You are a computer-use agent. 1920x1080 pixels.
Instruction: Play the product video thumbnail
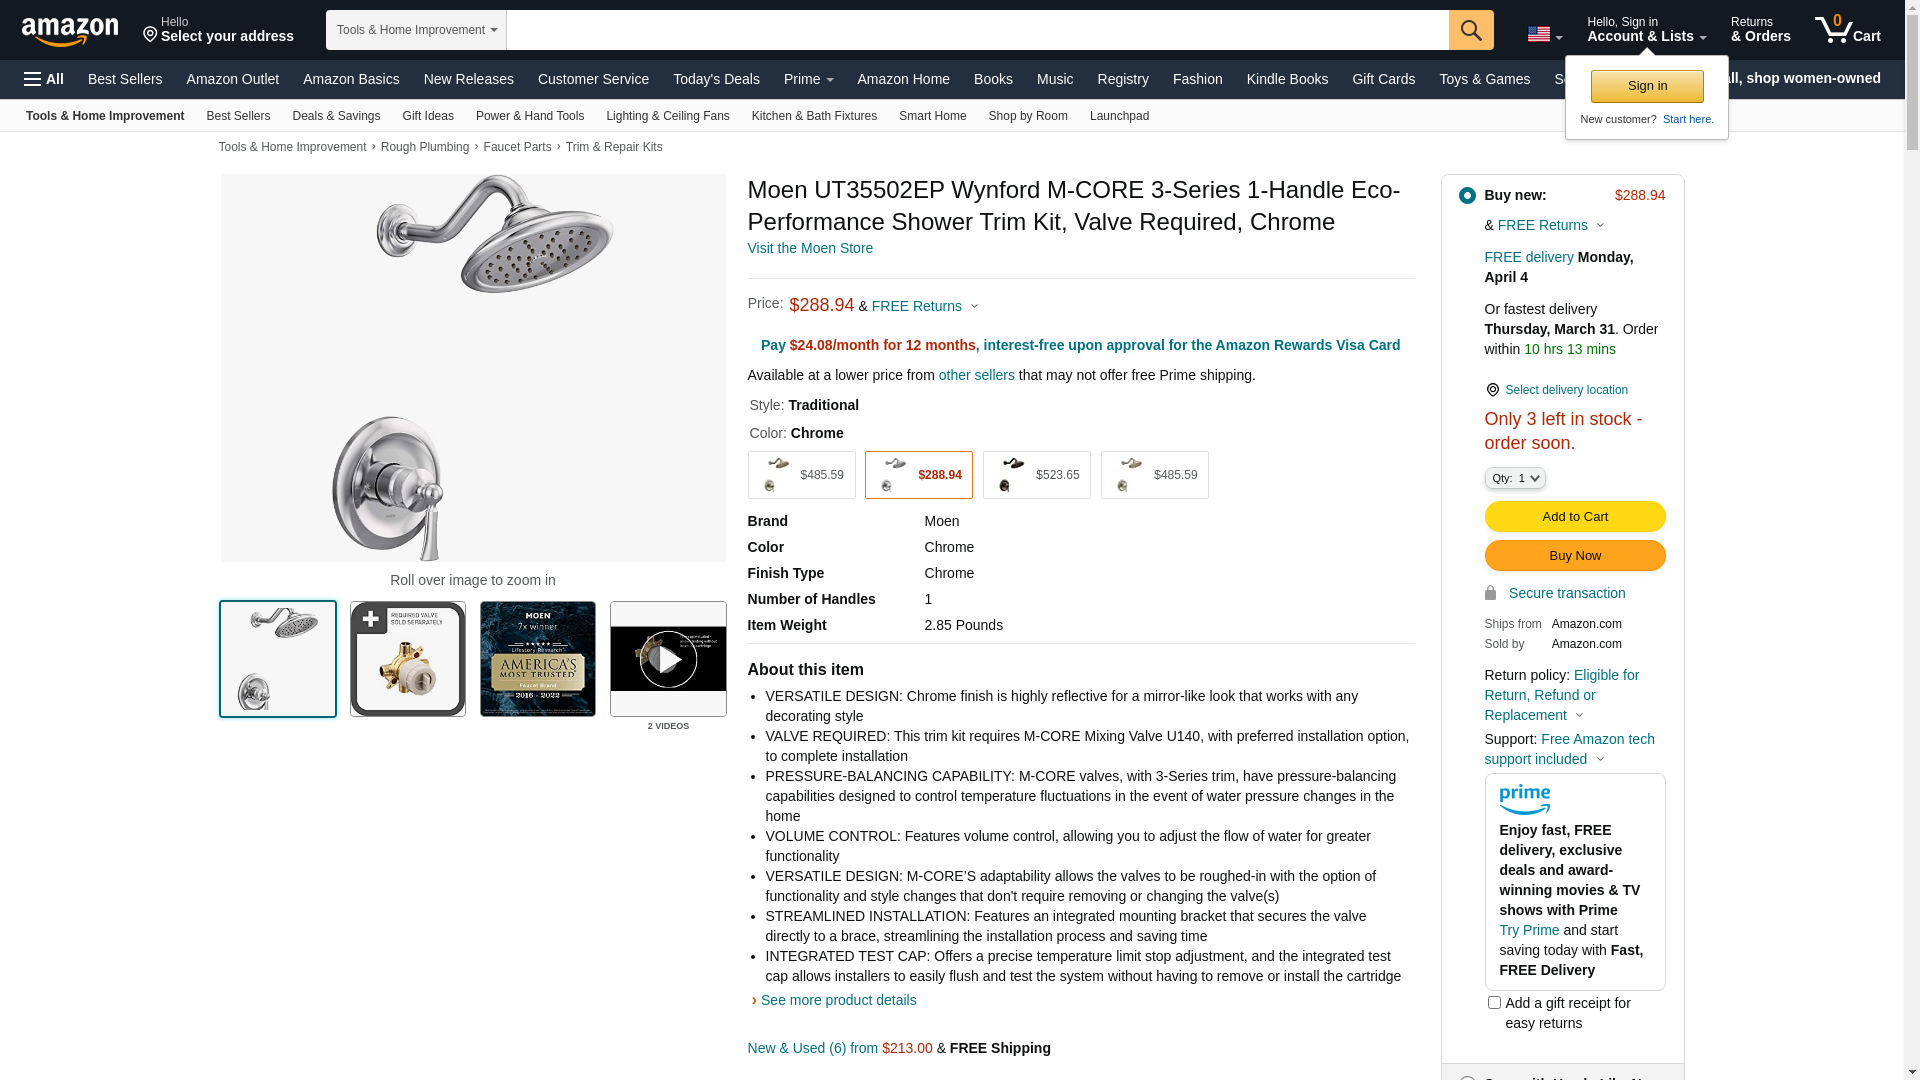click(668, 659)
